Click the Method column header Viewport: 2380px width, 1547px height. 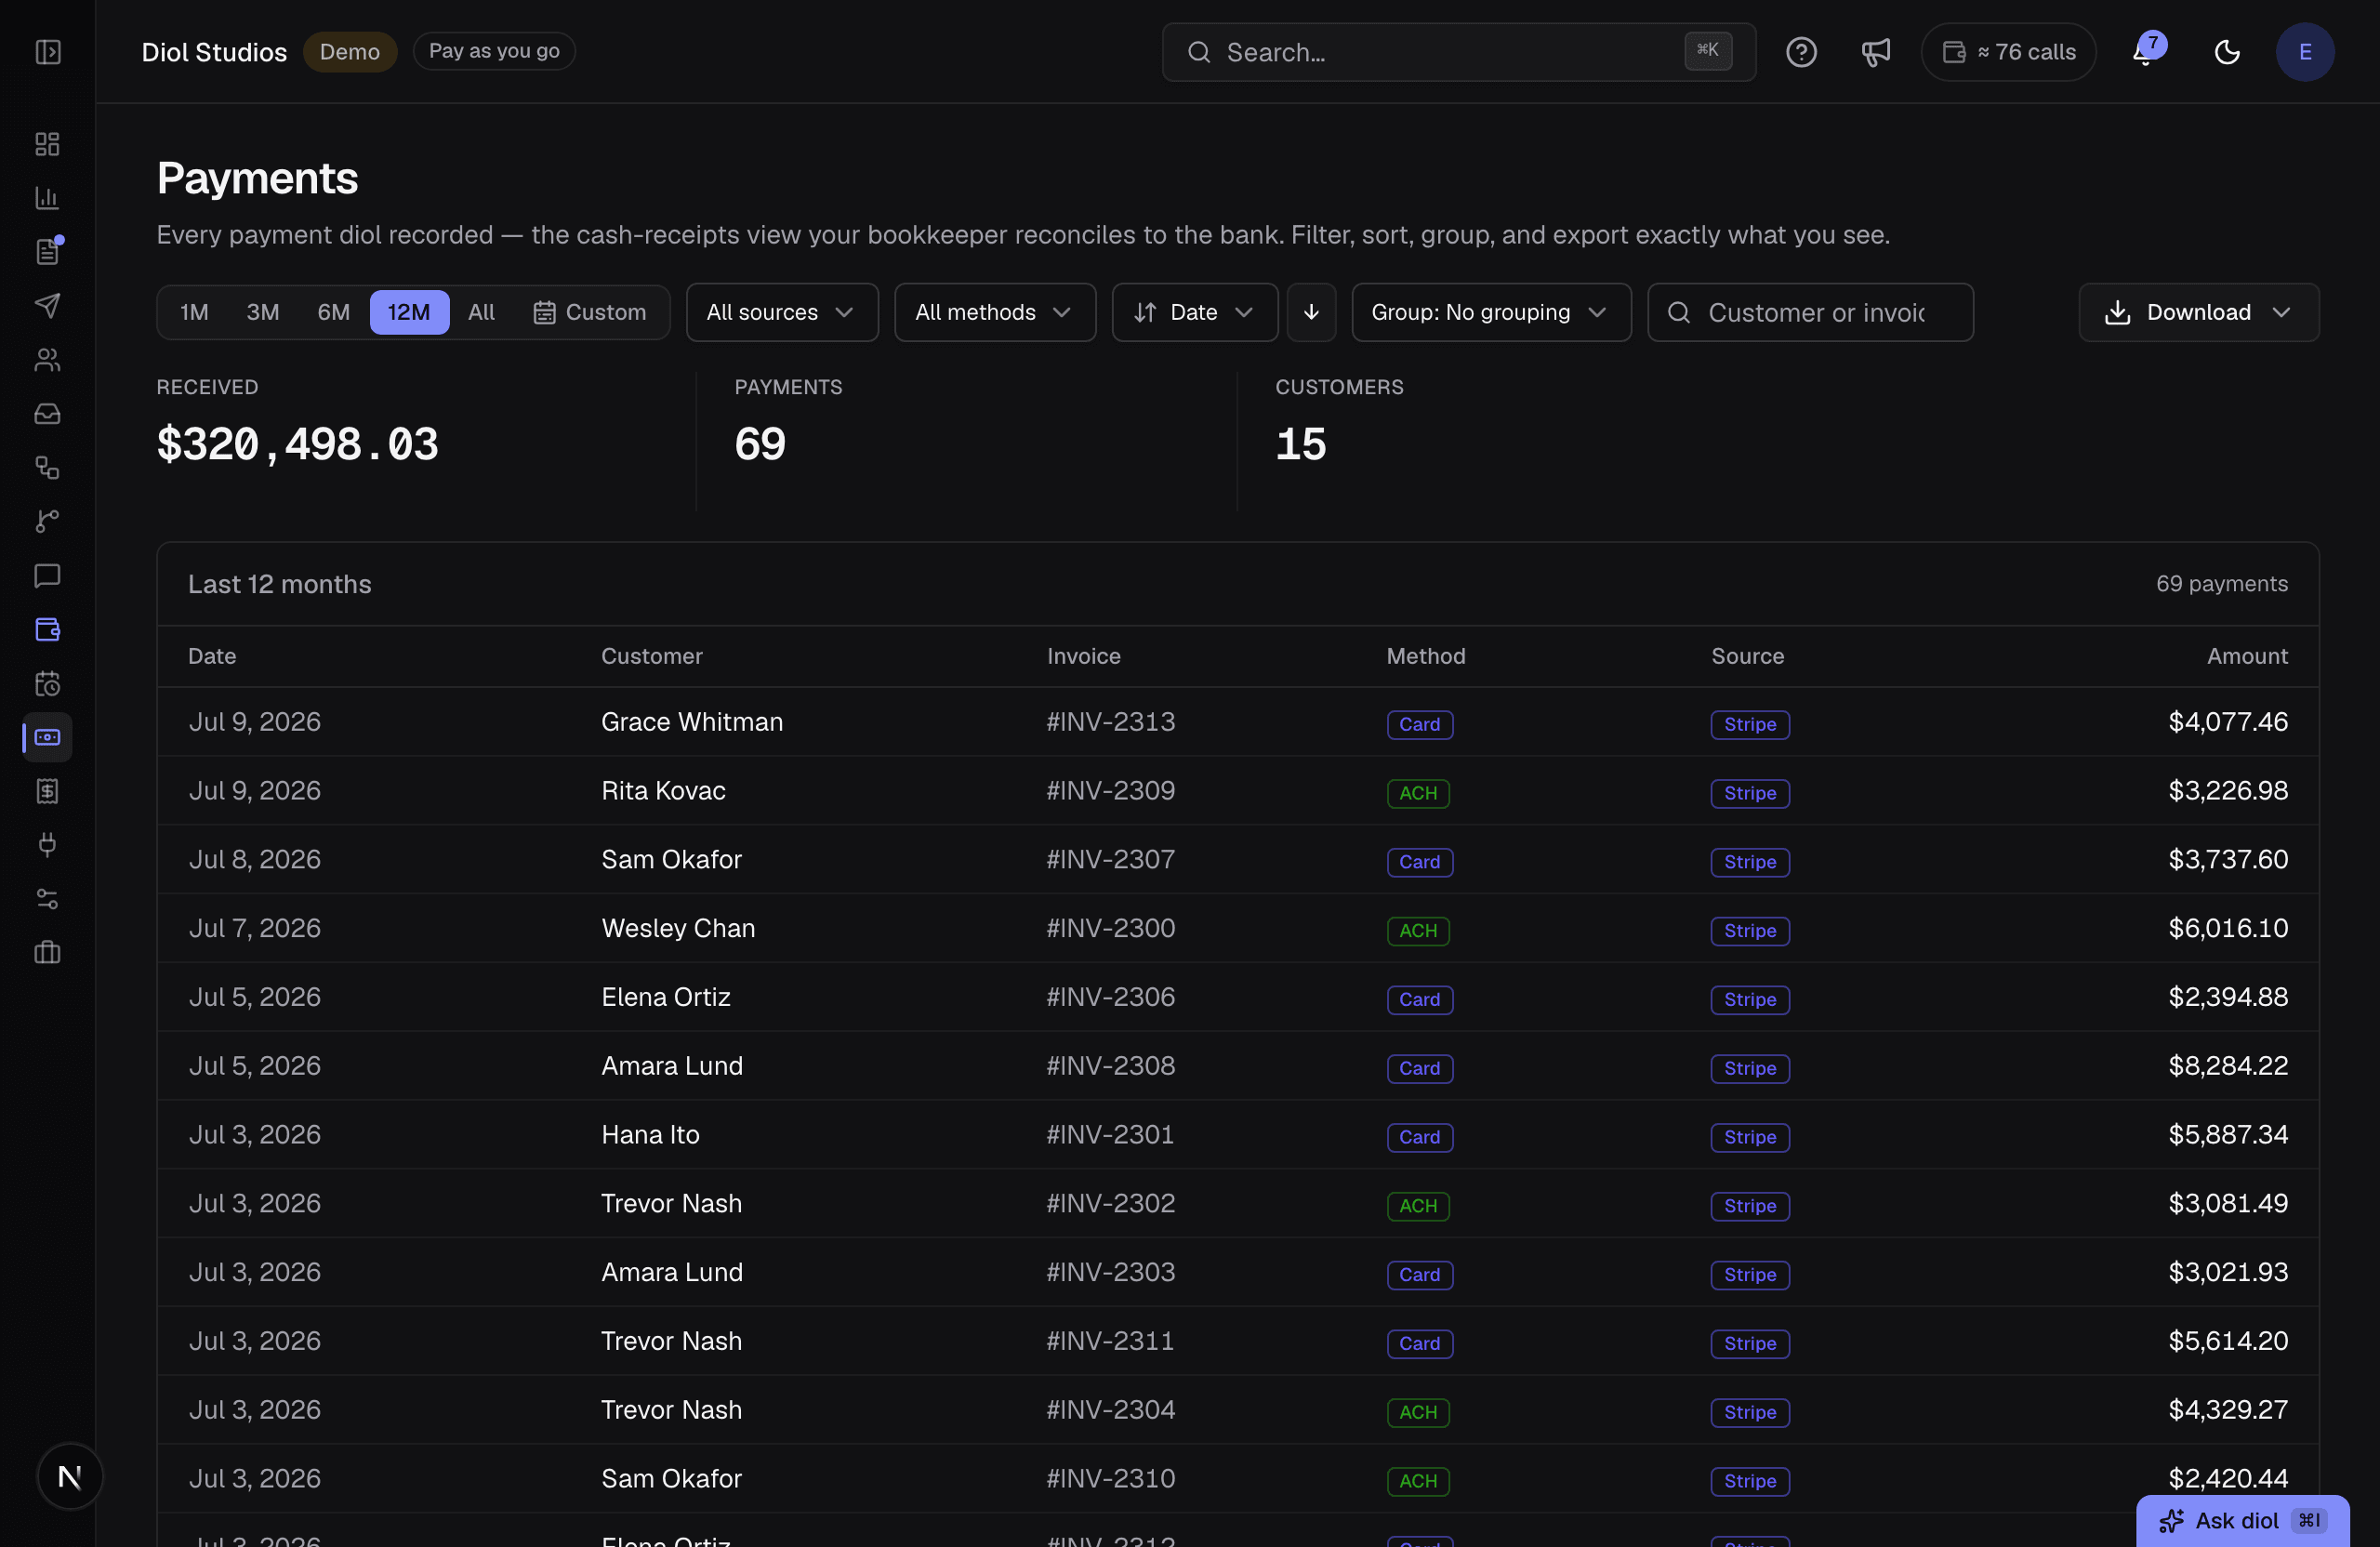[x=1425, y=656]
